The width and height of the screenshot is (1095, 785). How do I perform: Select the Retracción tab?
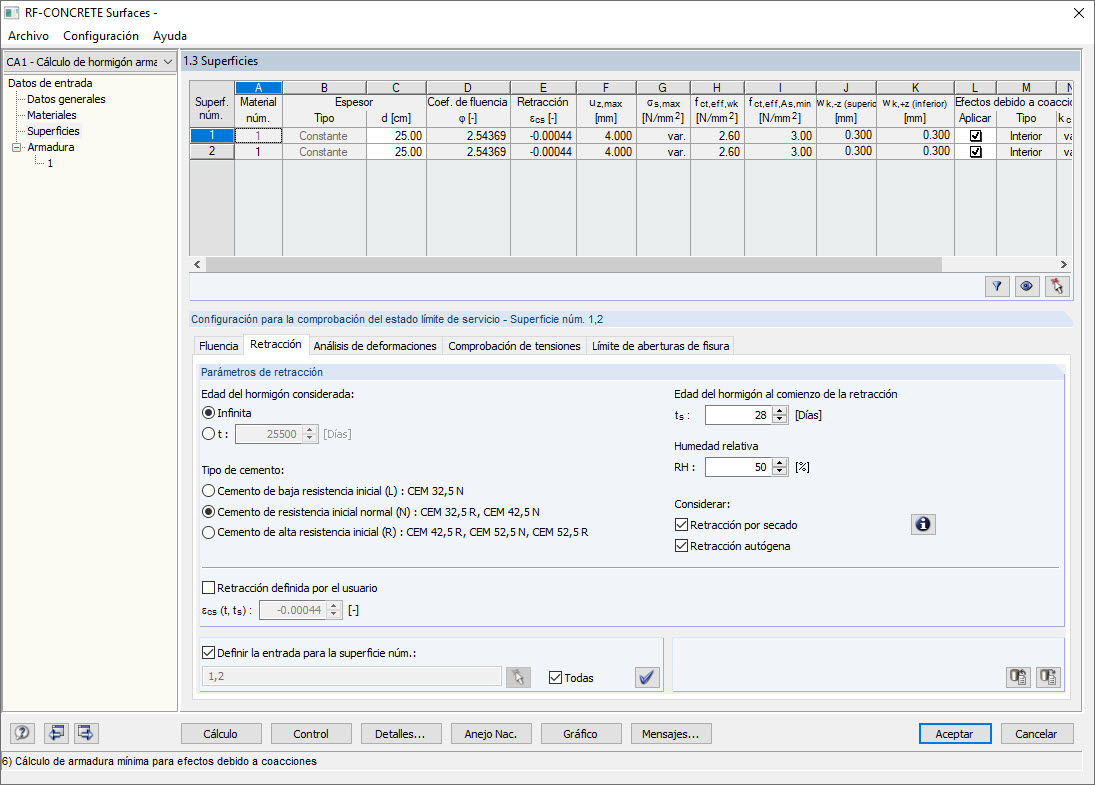point(276,344)
